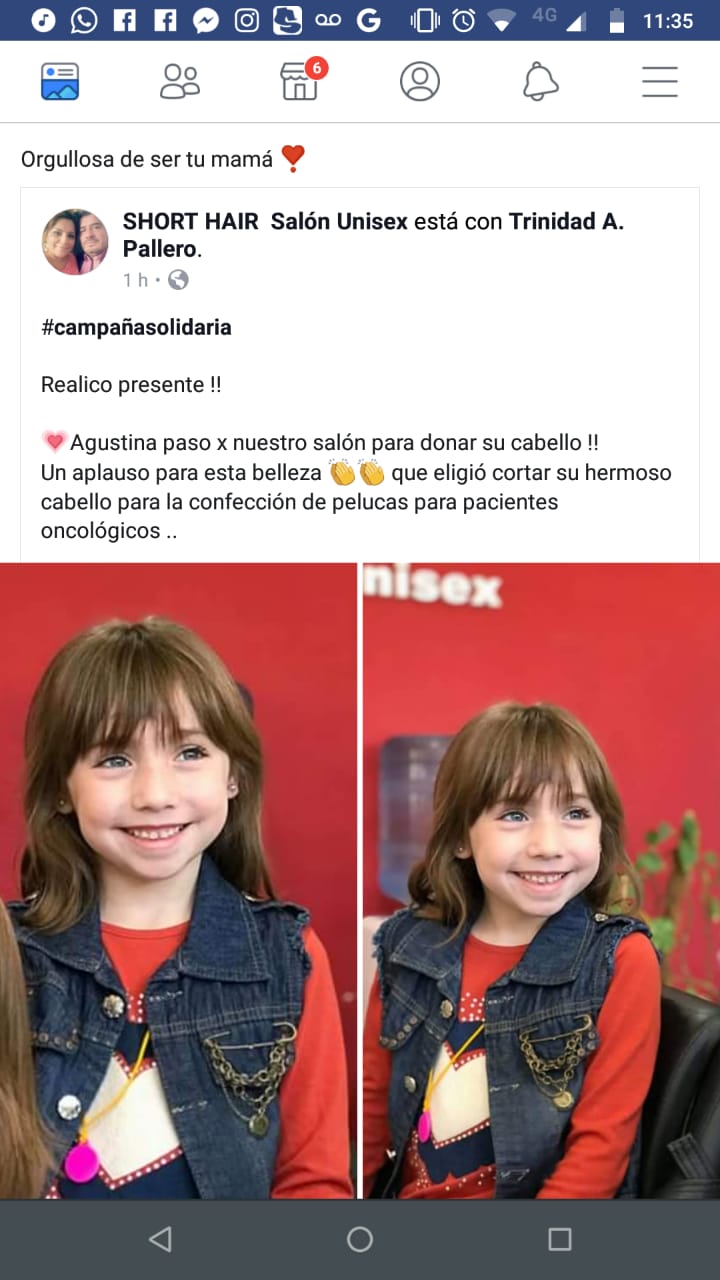Open the hamburger menu icon
This screenshot has height=1280, width=720.
click(660, 81)
